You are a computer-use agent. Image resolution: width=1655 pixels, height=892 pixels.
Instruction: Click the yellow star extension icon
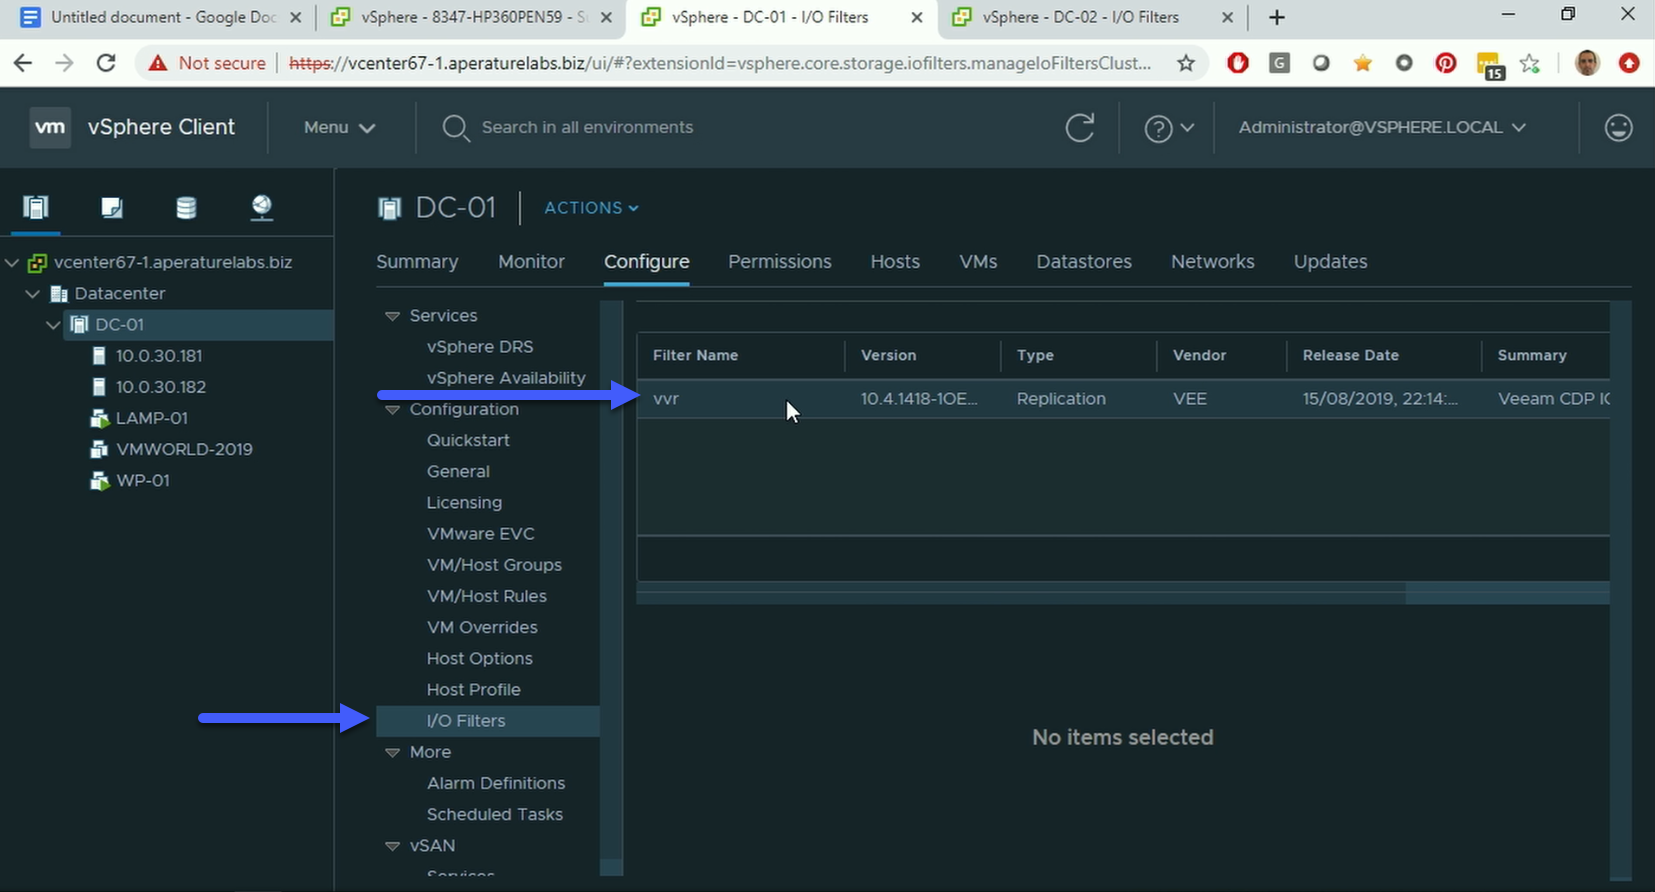pyautogui.click(x=1362, y=63)
